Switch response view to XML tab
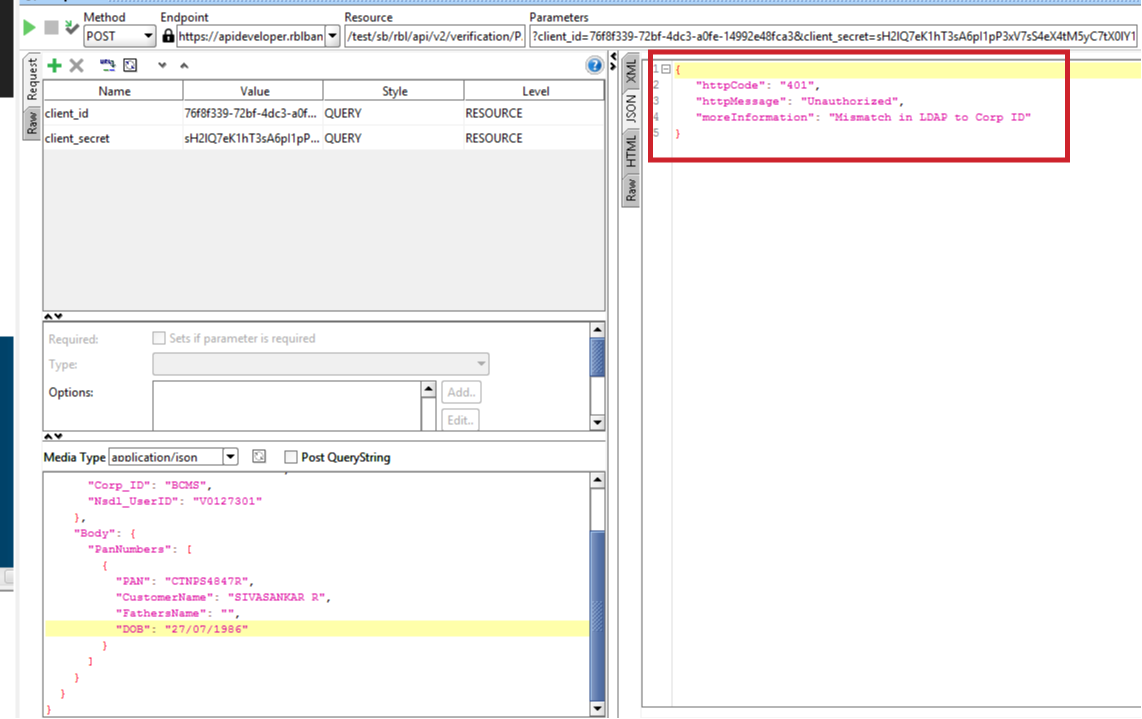The image size is (1142, 719). click(631, 71)
